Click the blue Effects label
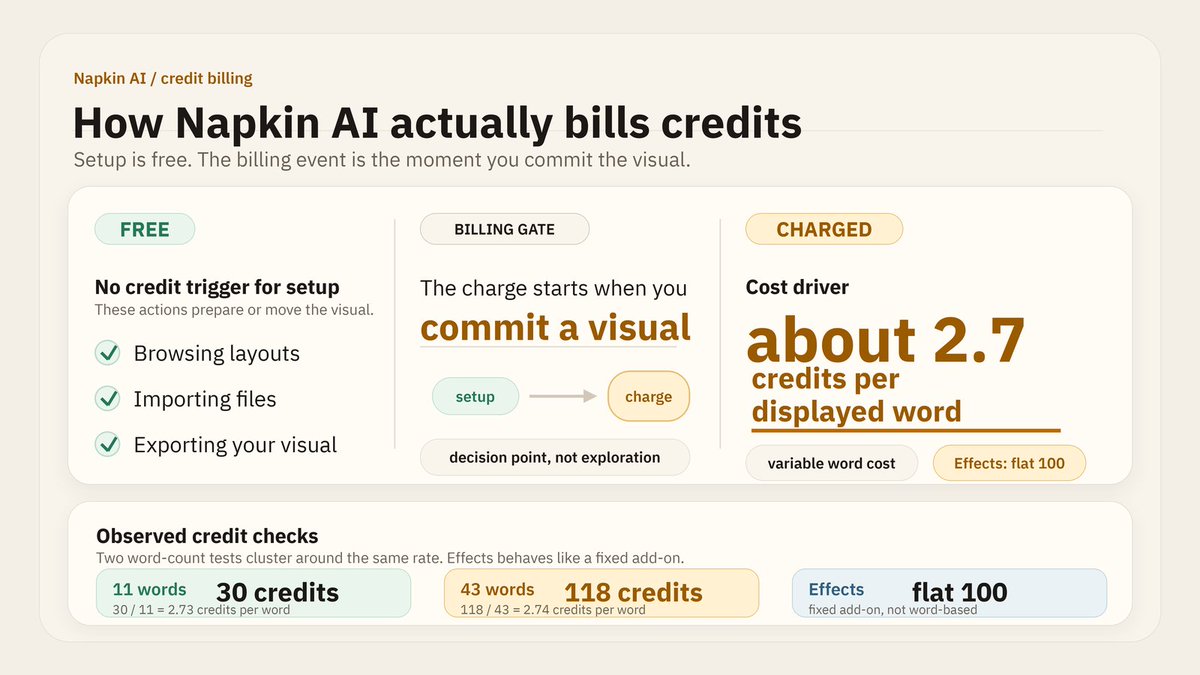Viewport: 1200px width, 675px height. 836,590
